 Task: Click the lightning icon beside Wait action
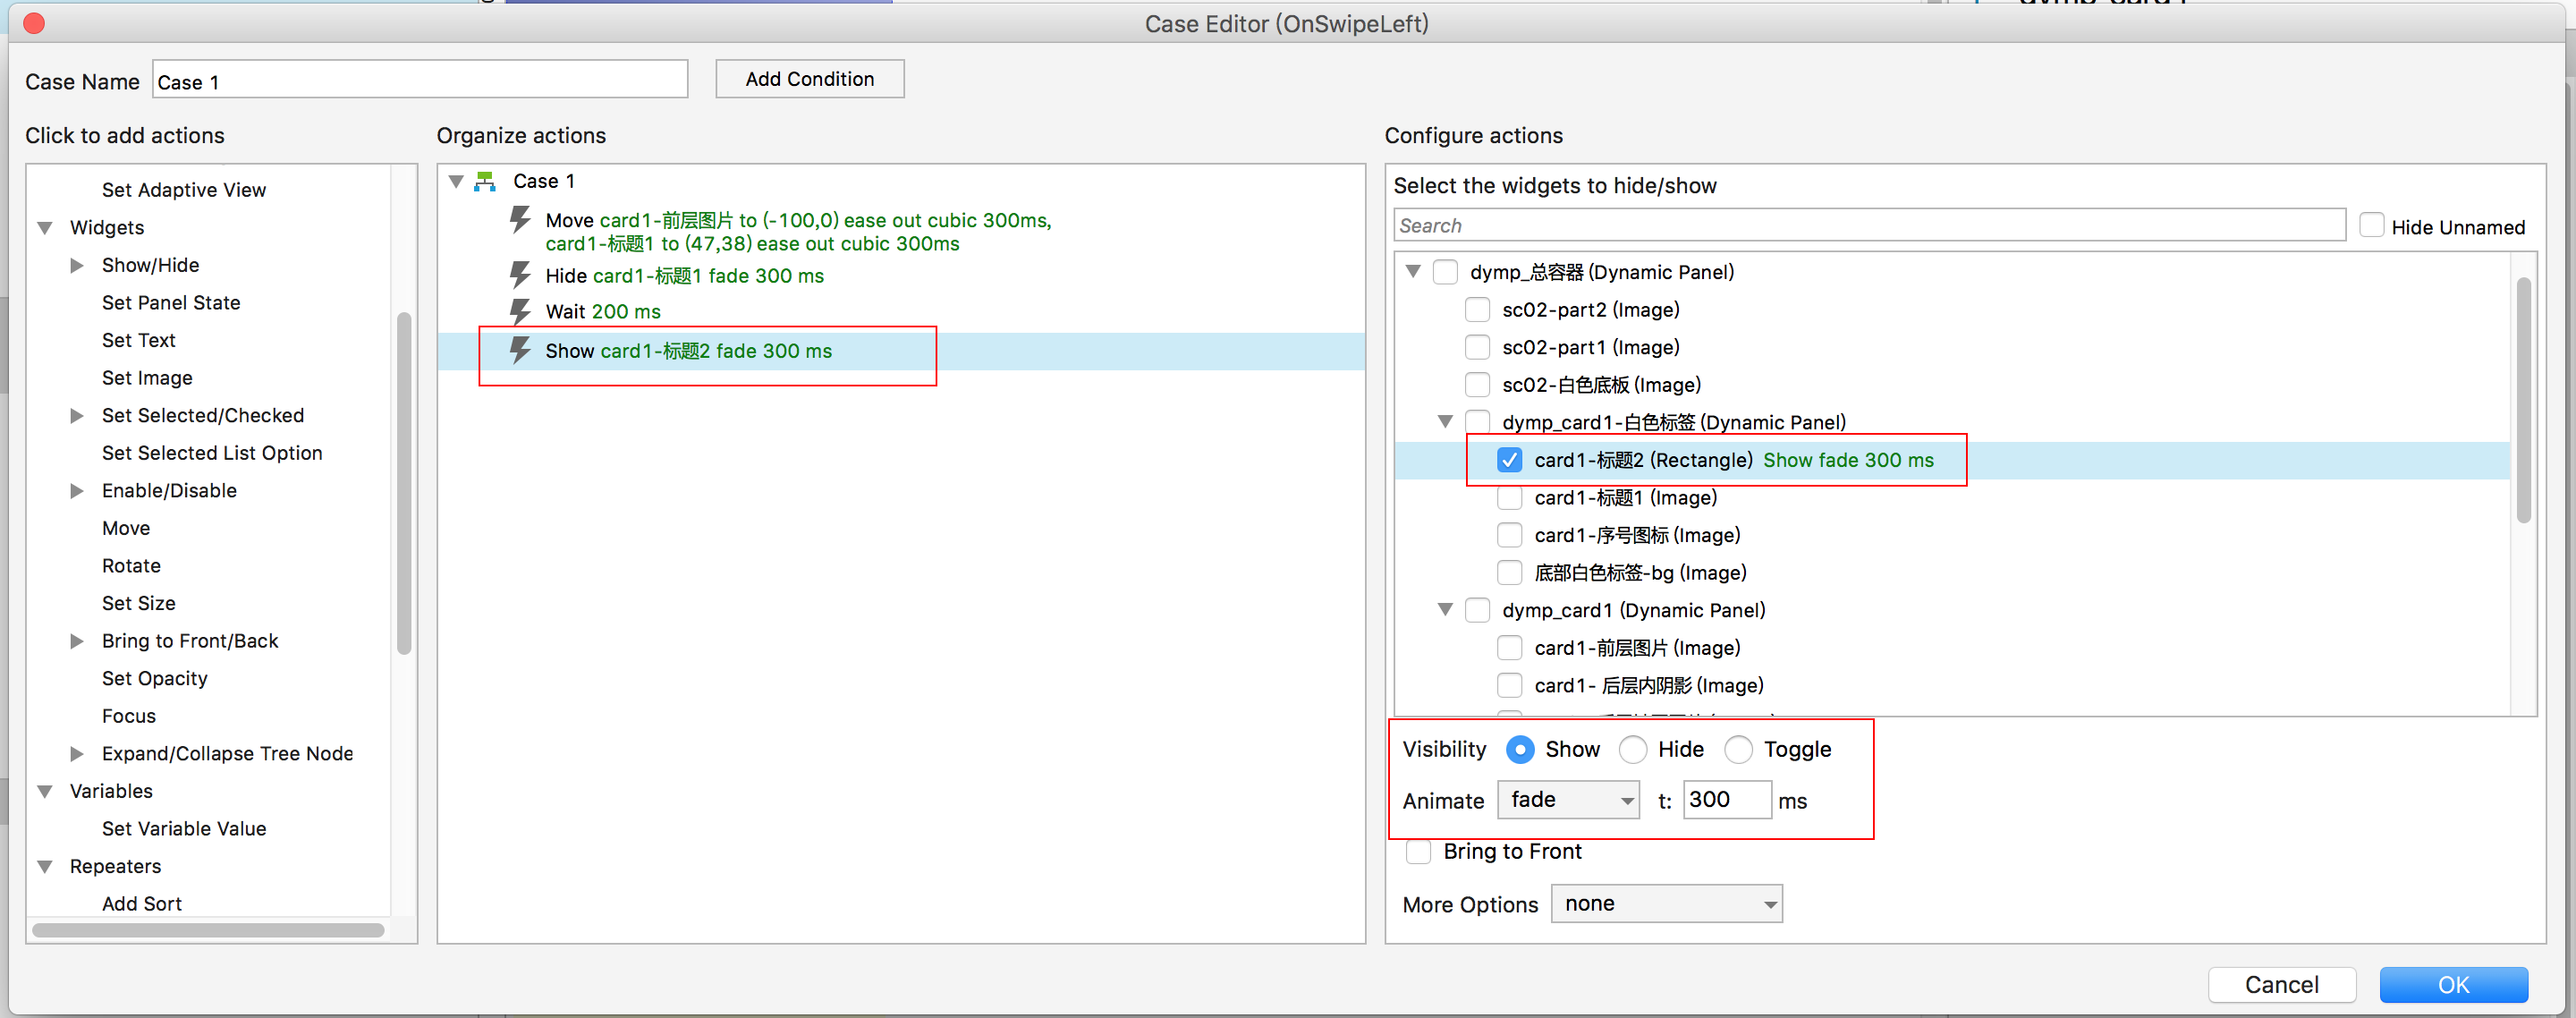[520, 311]
